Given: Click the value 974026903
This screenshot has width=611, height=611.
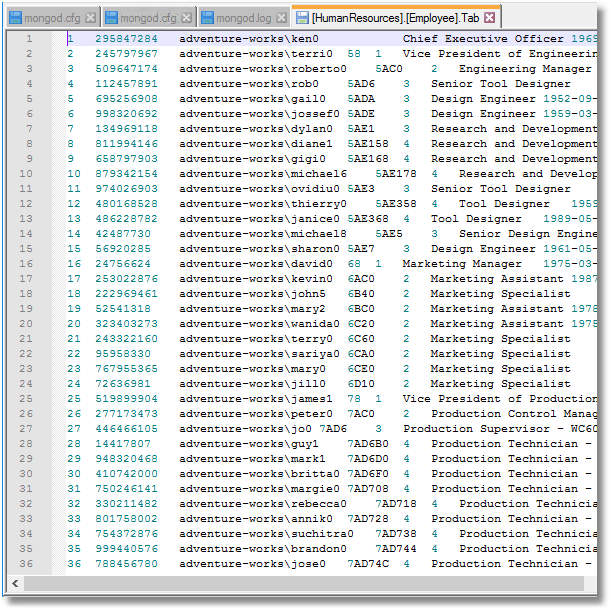Looking at the screenshot, I should pyautogui.click(x=127, y=189).
